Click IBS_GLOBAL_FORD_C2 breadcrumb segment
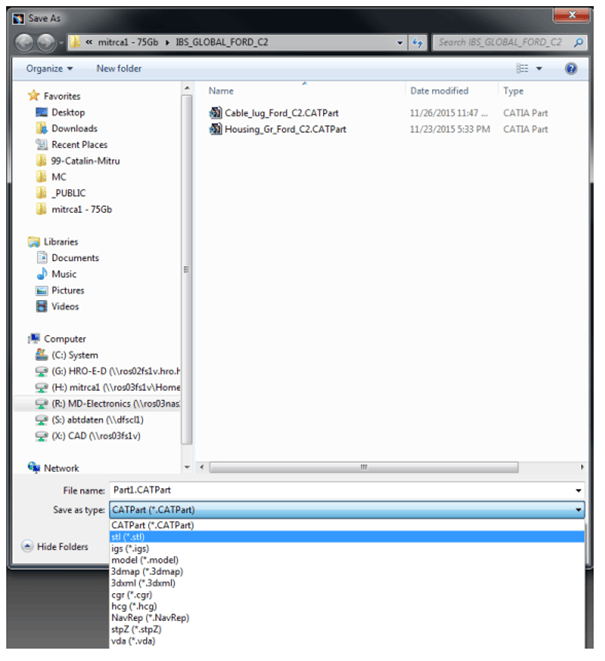Viewport: 605px width, 661px height. coord(222,42)
